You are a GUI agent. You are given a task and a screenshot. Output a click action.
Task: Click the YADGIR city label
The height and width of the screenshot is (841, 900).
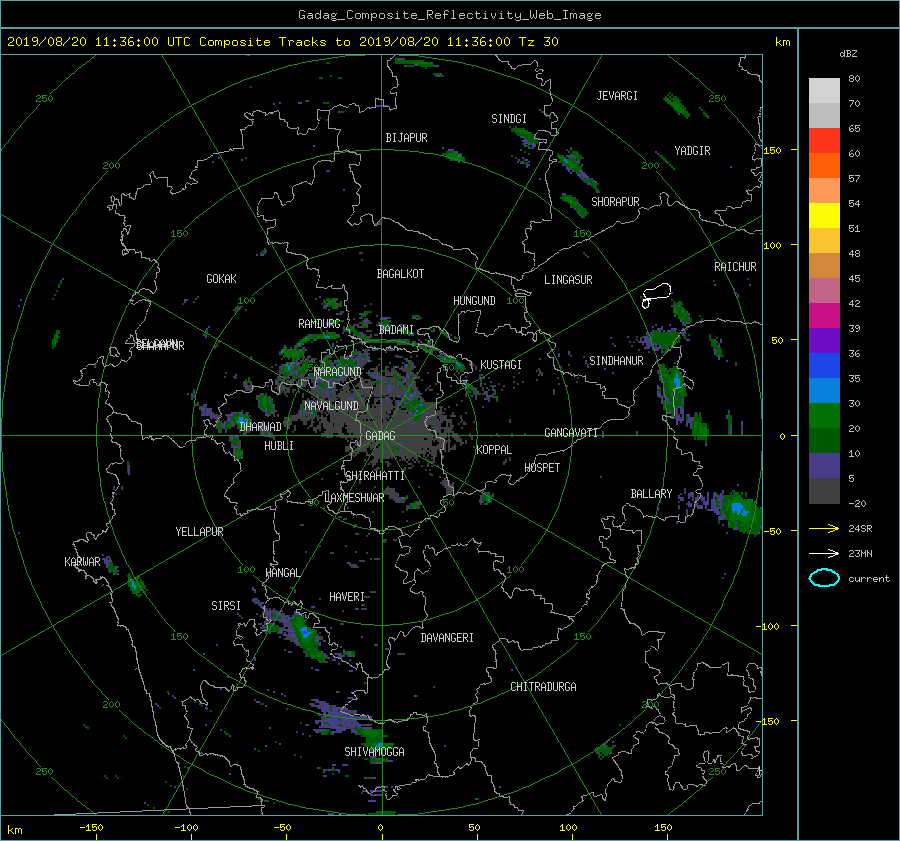tap(692, 151)
